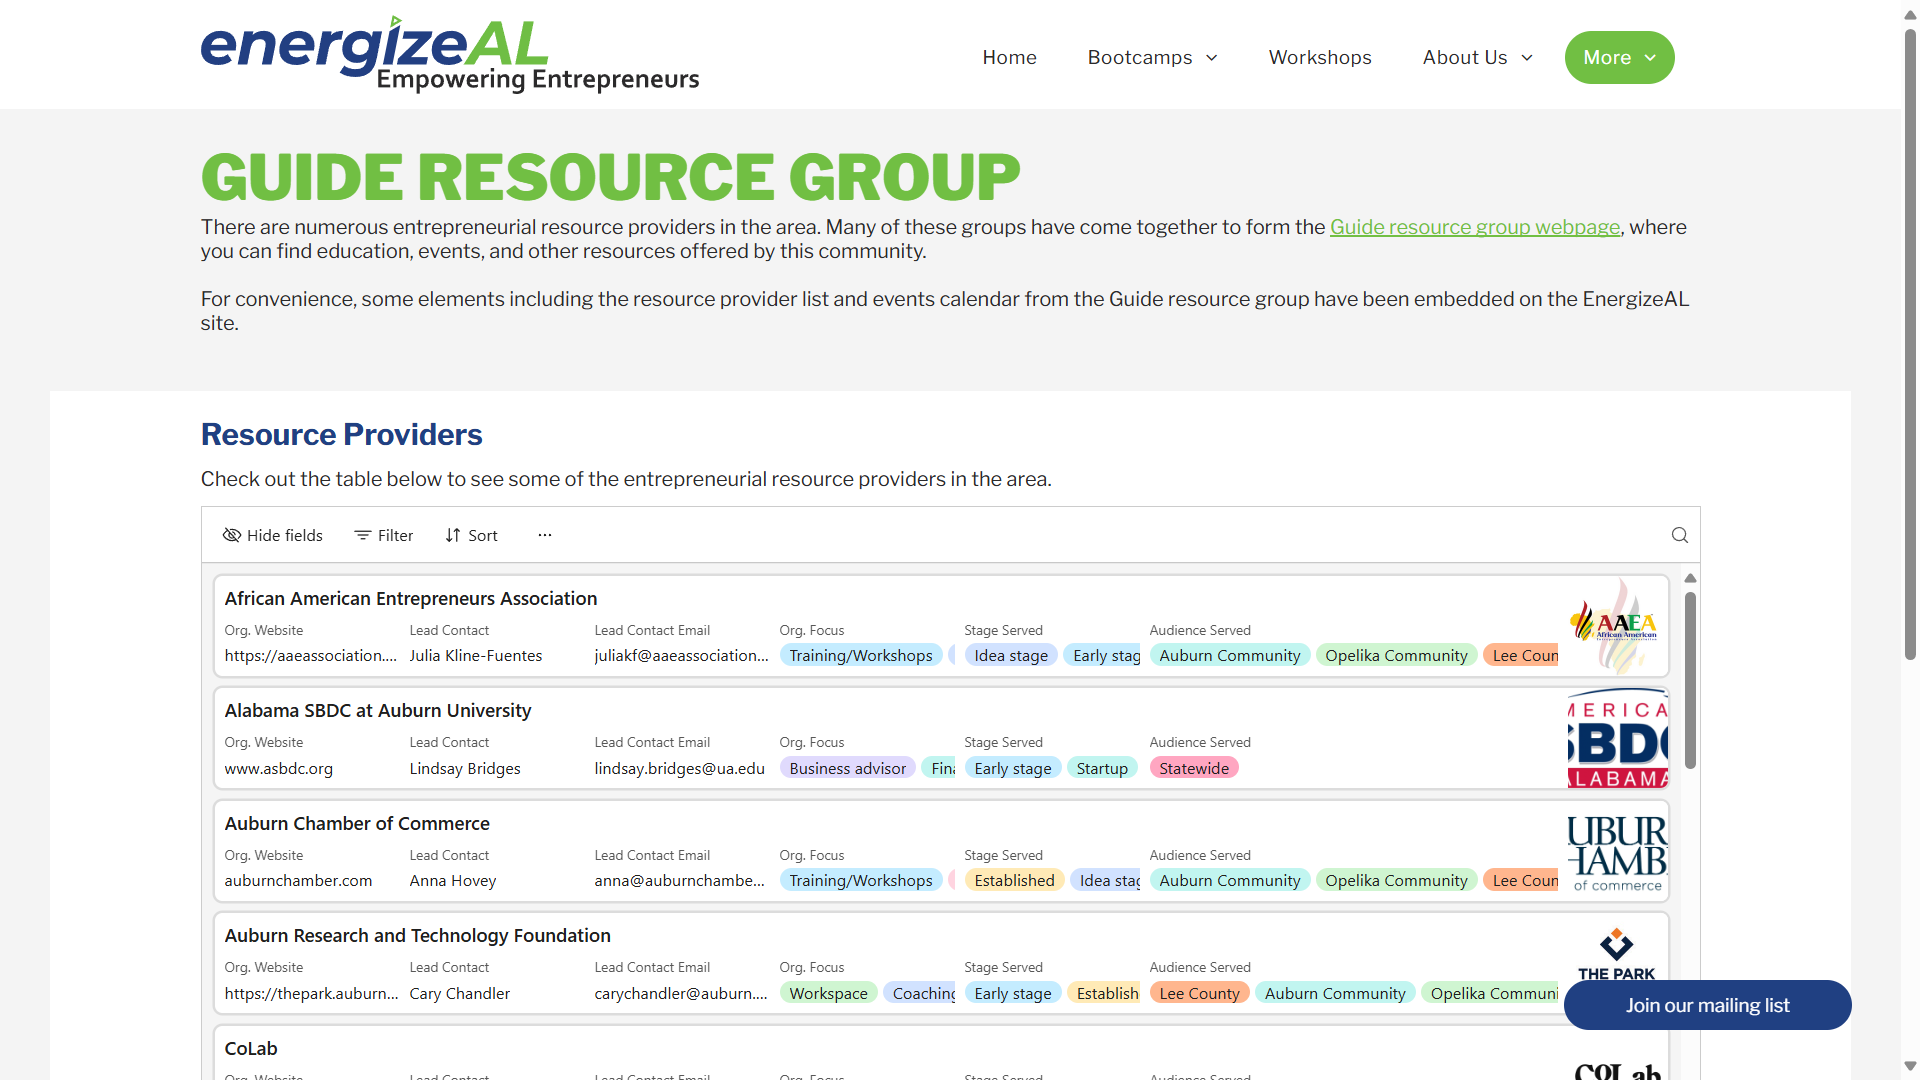Click the Established tag in Auburn Chamber row
Image resolution: width=1920 pixels, height=1080 pixels.
pos(1014,881)
